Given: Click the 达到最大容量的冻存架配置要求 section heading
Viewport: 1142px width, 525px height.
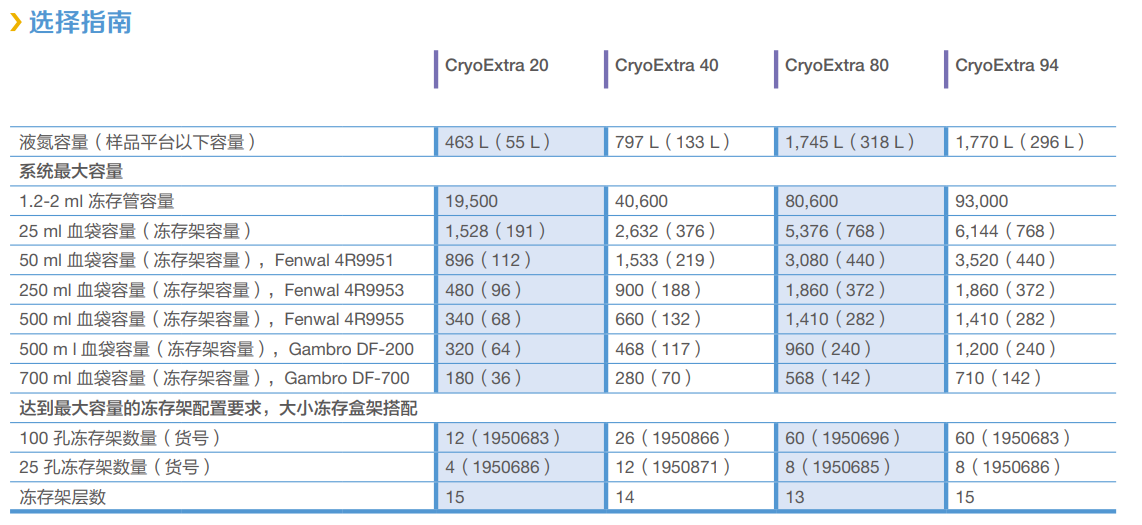Looking at the screenshot, I should pyautogui.click(x=215, y=408).
